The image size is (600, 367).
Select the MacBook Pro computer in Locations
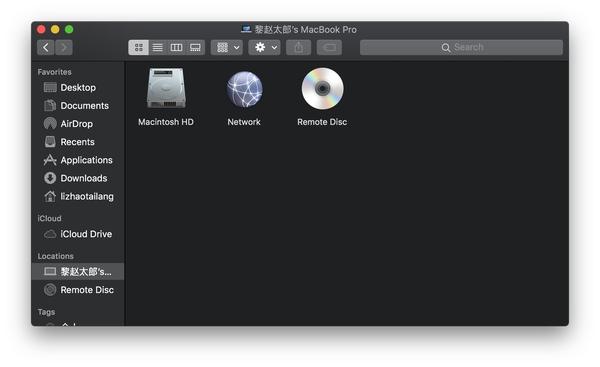pyautogui.click(x=78, y=272)
